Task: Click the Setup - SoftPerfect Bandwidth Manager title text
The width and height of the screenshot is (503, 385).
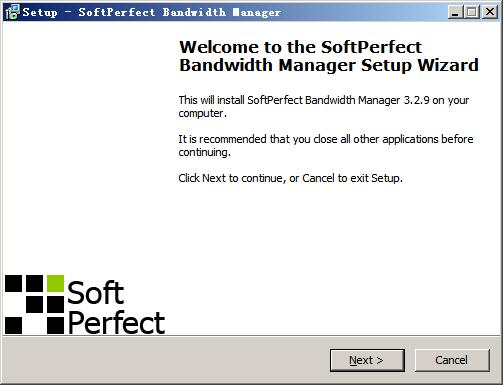Action: (152, 12)
